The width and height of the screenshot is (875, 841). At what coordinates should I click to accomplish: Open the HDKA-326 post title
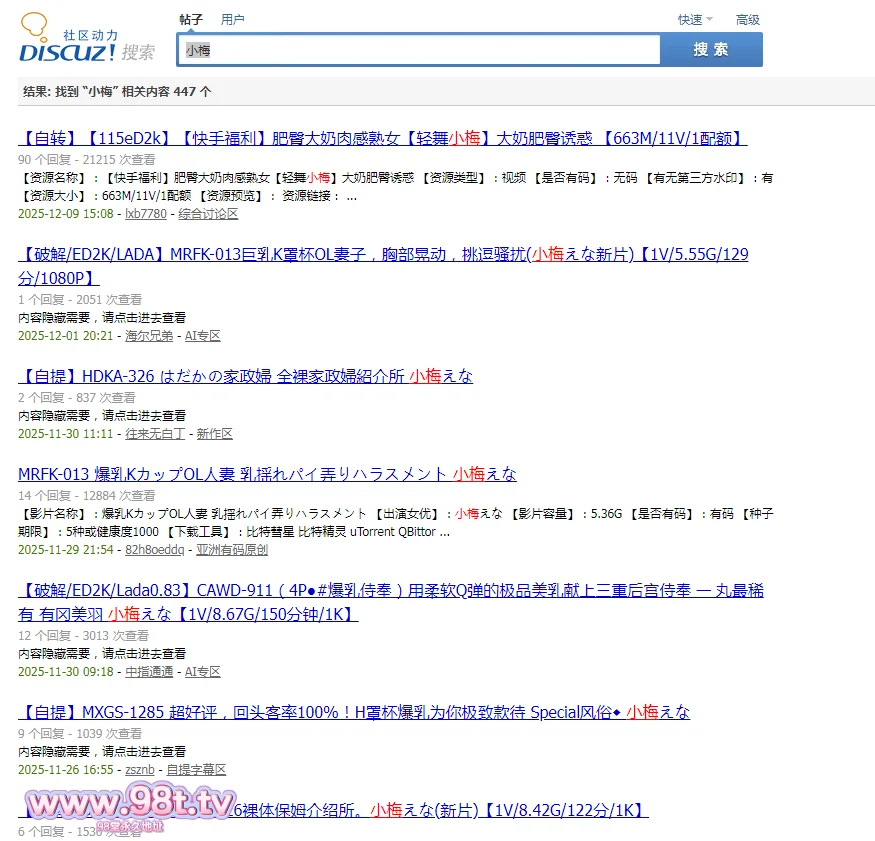pyautogui.click(x=246, y=376)
